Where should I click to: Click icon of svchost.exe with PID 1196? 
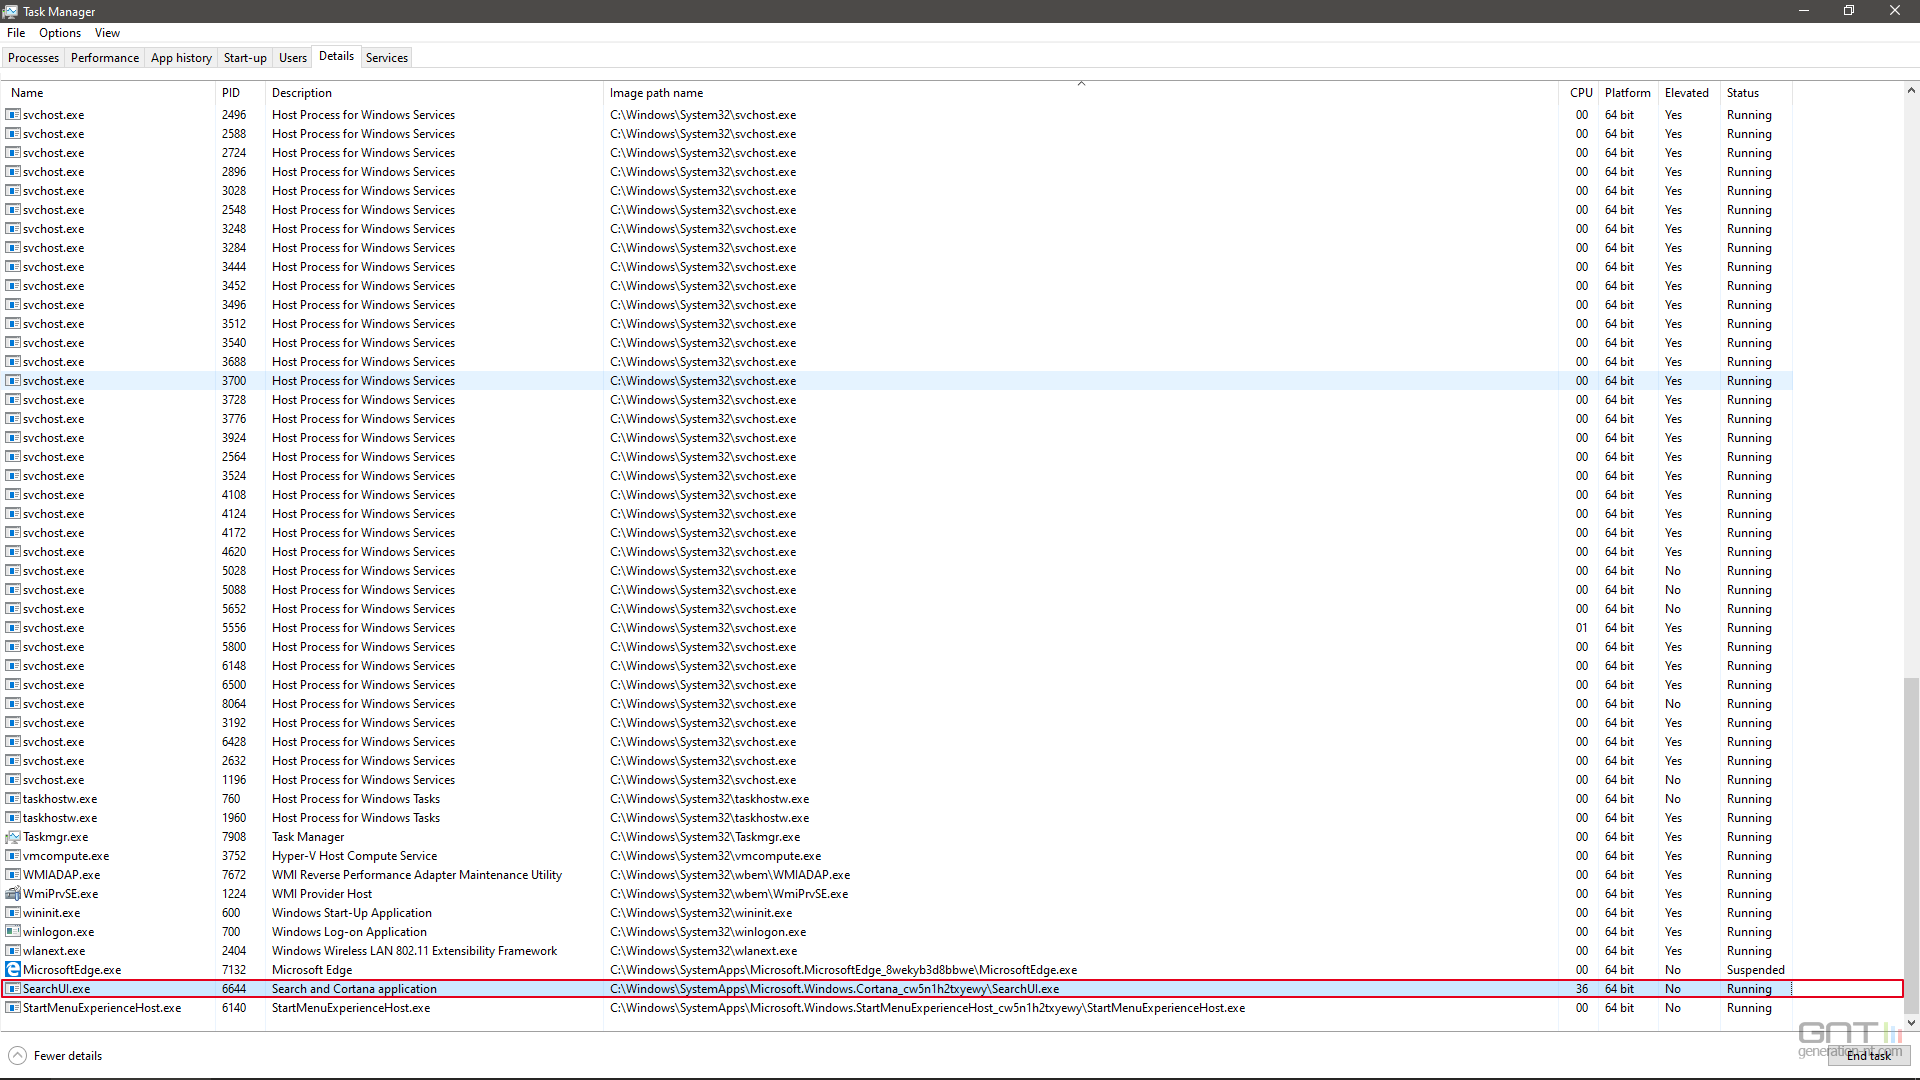(x=13, y=780)
